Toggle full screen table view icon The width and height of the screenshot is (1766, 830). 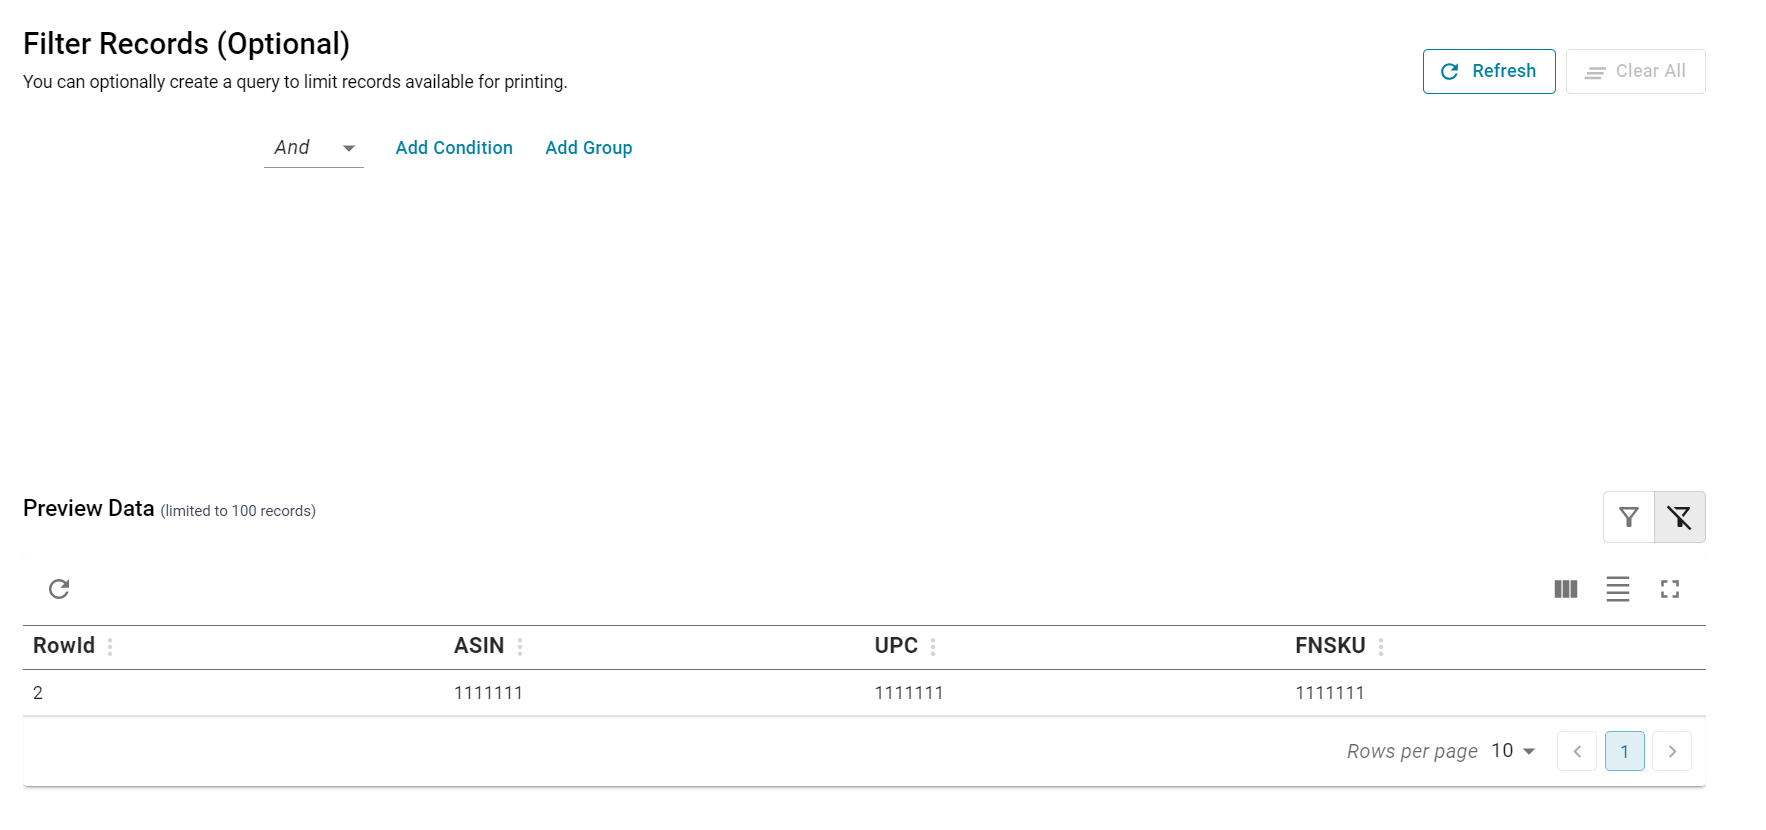point(1670,589)
